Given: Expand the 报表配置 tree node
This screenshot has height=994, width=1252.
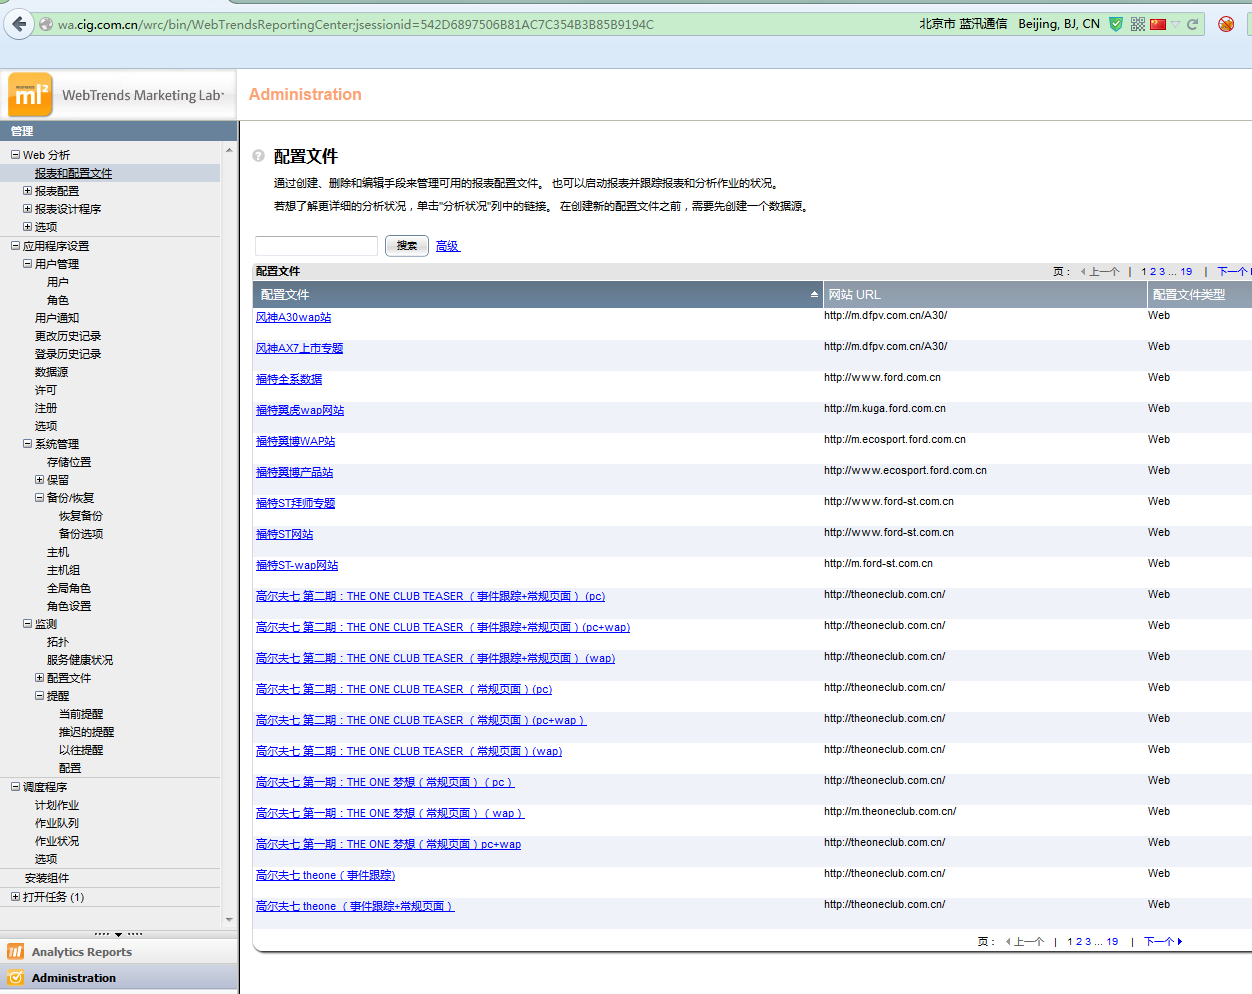Looking at the screenshot, I should 27,191.
